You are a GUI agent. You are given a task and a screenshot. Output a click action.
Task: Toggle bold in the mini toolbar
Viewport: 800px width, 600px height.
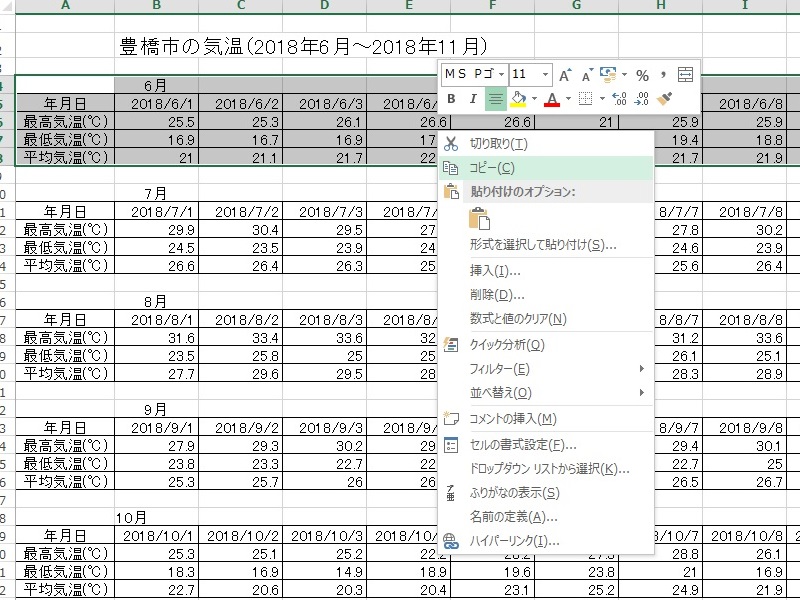(x=451, y=99)
